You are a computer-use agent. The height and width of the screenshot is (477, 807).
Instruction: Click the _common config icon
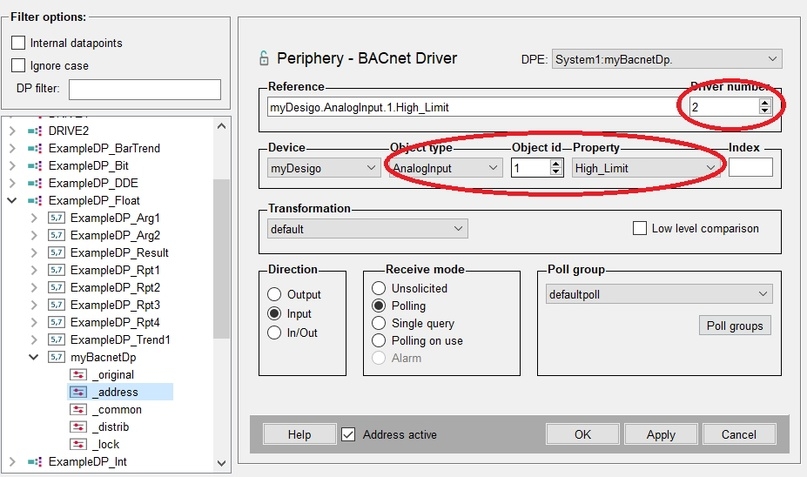coord(78,410)
